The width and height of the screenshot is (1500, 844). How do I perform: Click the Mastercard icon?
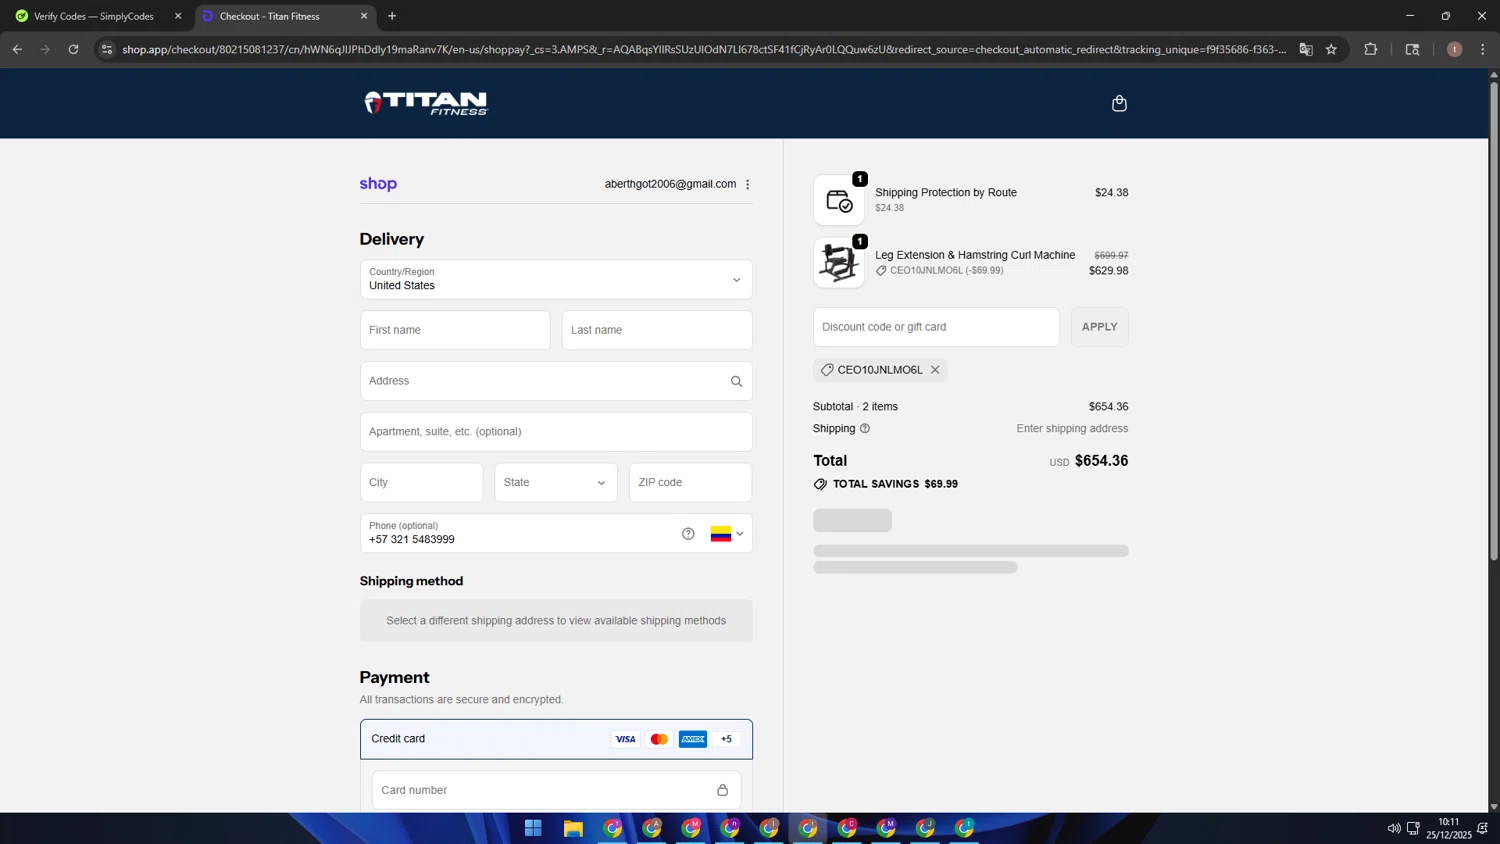pyautogui.click(x=659, y=739)
